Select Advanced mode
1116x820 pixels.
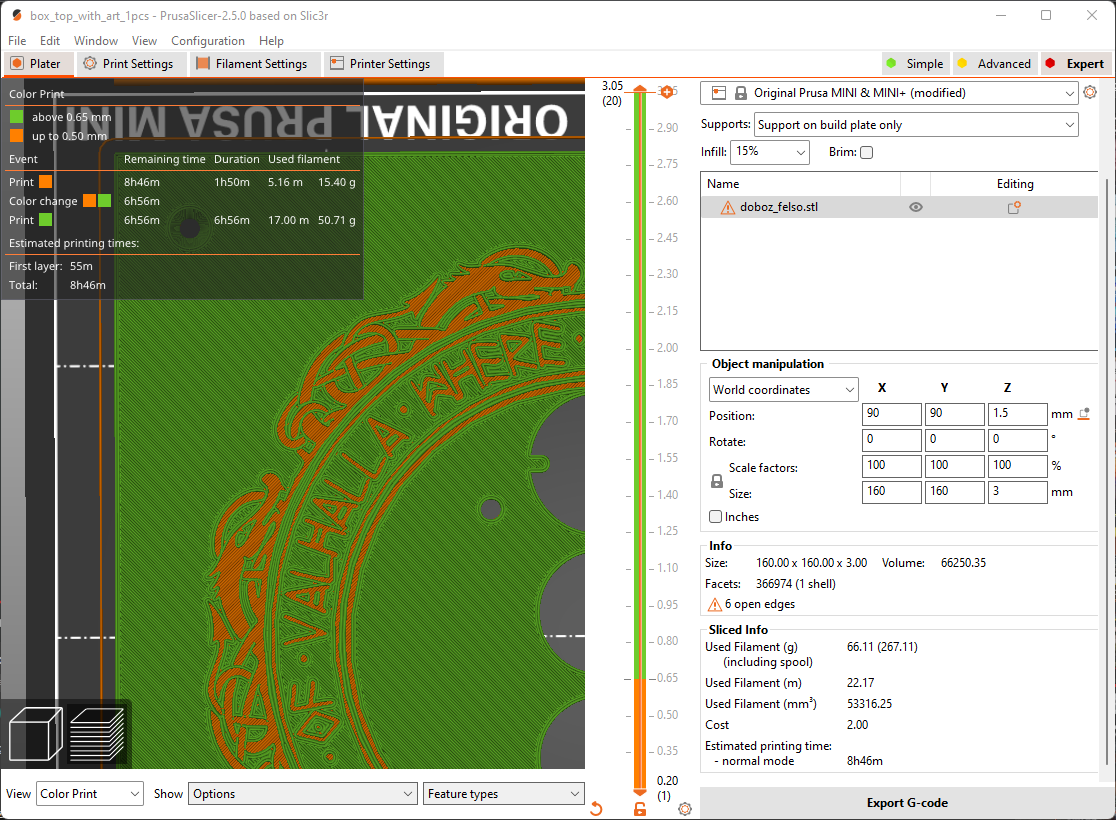[x=994, y=63]
